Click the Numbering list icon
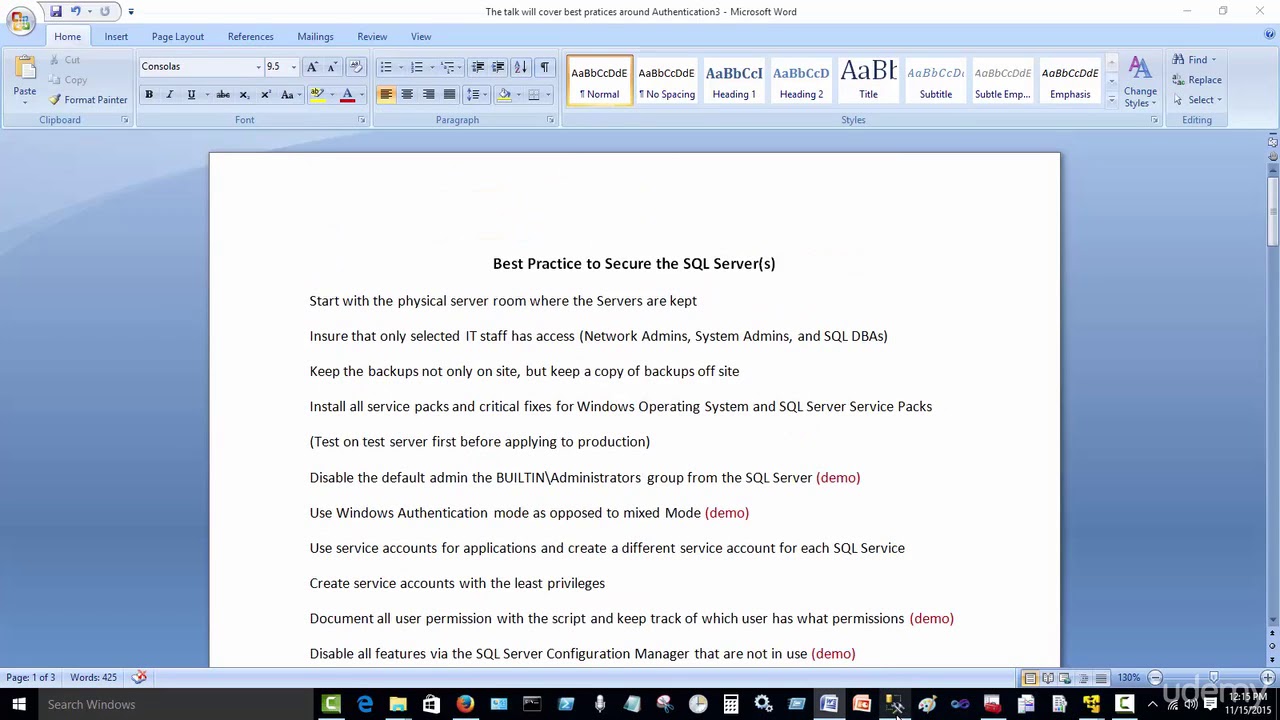 click(x=416, y=67)
